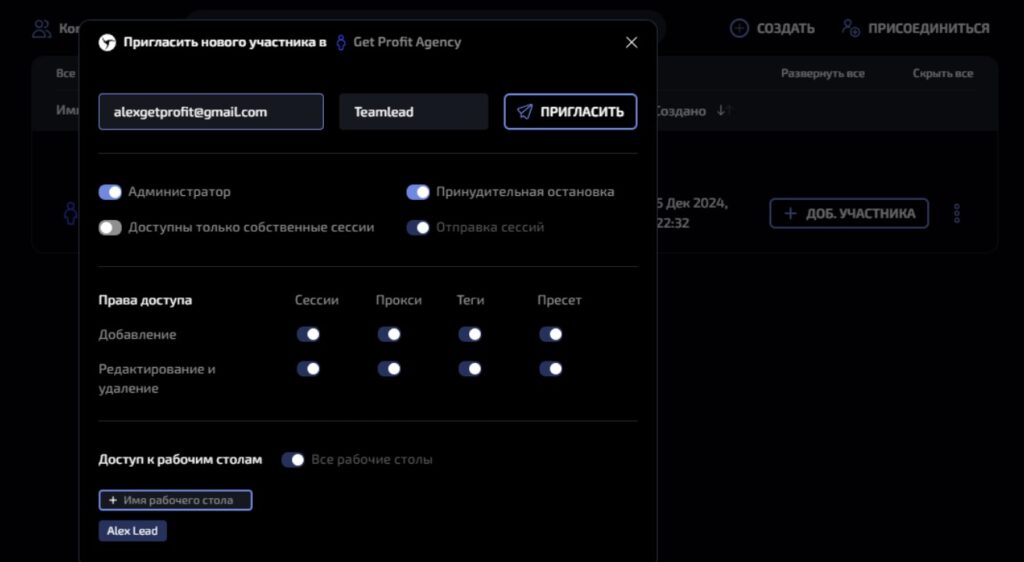Image resolution: width=1024 pixels, height=562 pixels.
Task: Toggle Добавление permission for Пресет
Action: coord(551,334)
